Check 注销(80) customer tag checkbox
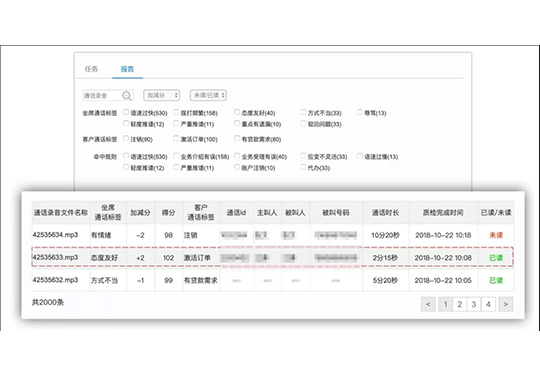 (126, 138)
